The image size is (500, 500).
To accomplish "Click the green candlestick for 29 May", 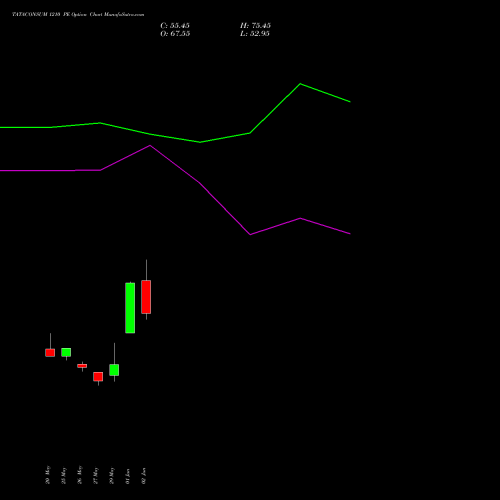I will tap(114, 370).
